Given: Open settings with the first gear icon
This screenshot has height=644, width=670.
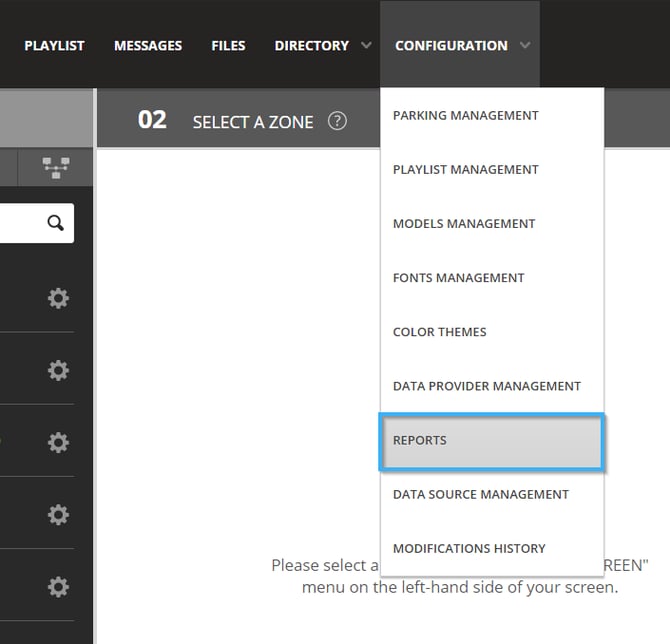Looking at the screenshot, I should 59,298.
